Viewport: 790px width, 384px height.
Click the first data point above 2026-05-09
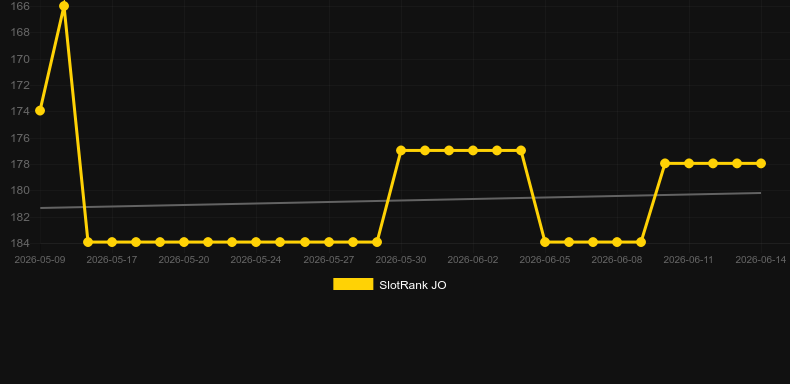pos(40,110)
